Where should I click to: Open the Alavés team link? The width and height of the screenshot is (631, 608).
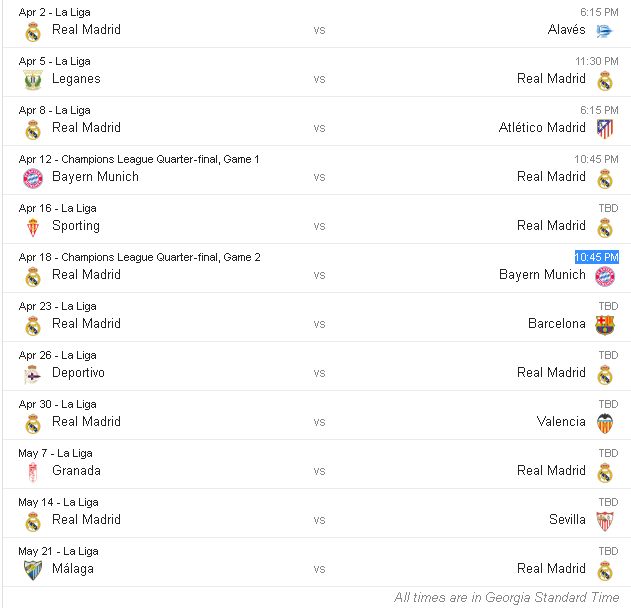tap(566, 30)
